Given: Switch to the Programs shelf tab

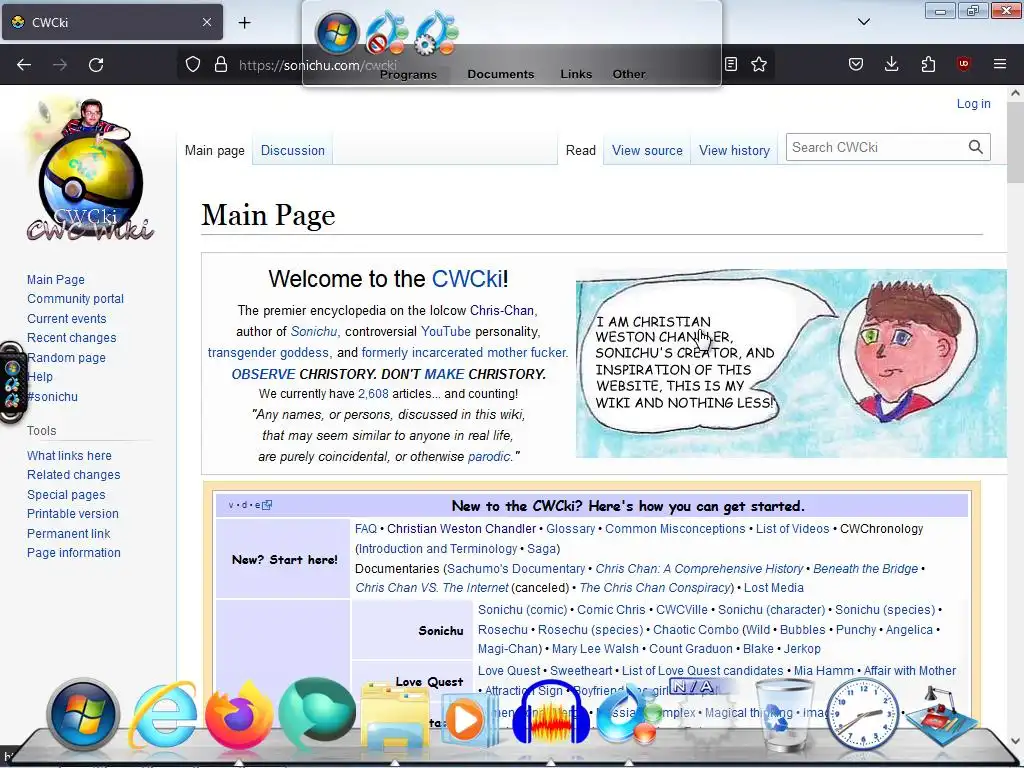Looking at the screenshot, I should tap(408, 74).
